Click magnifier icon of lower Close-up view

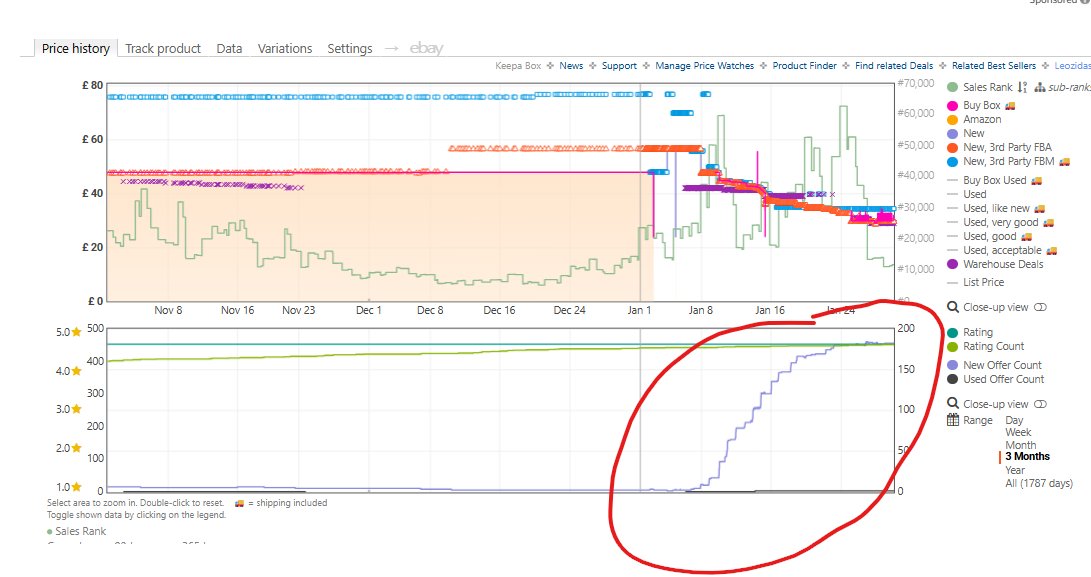(953, 404)
